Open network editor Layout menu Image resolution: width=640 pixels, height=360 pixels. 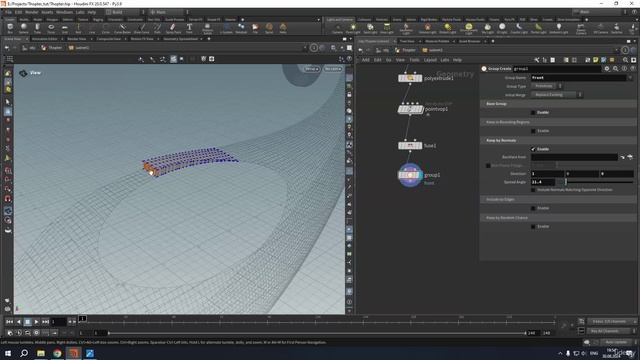click(430, 60)
